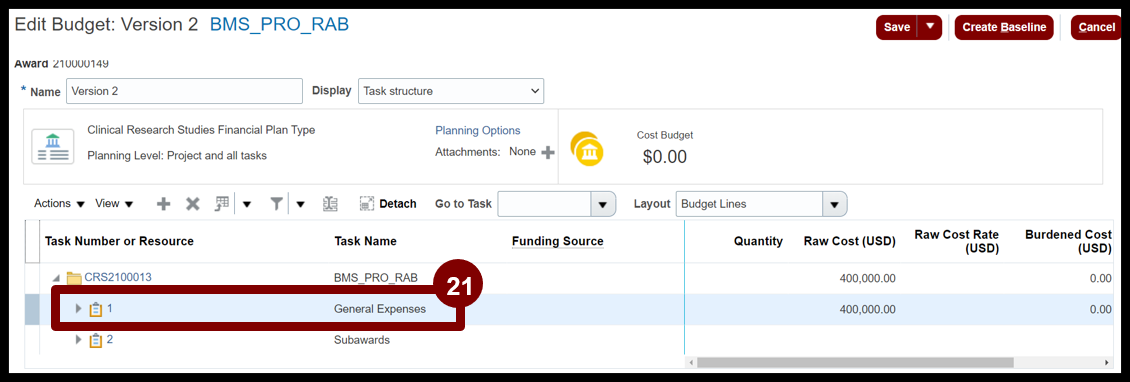Click the Name field containing Version 2
This screenshot has width=1130, height=382.
click(184, 92)
